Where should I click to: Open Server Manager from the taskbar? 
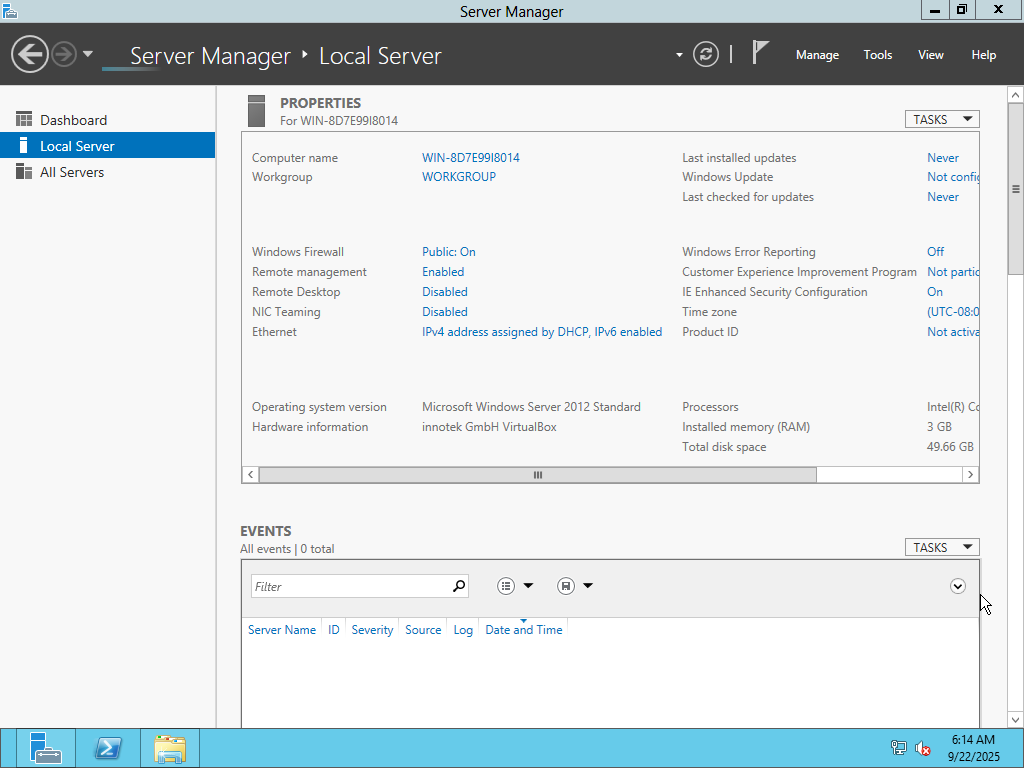click(45, 748)
